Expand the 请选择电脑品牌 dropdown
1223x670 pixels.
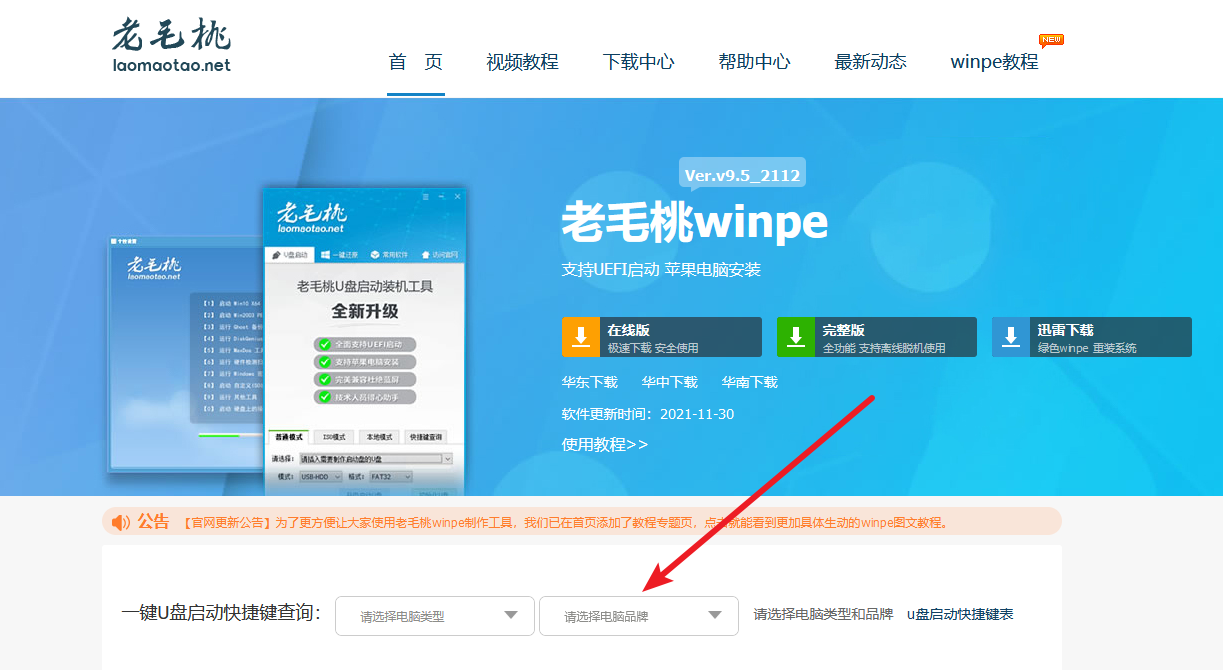pos(639,616)
